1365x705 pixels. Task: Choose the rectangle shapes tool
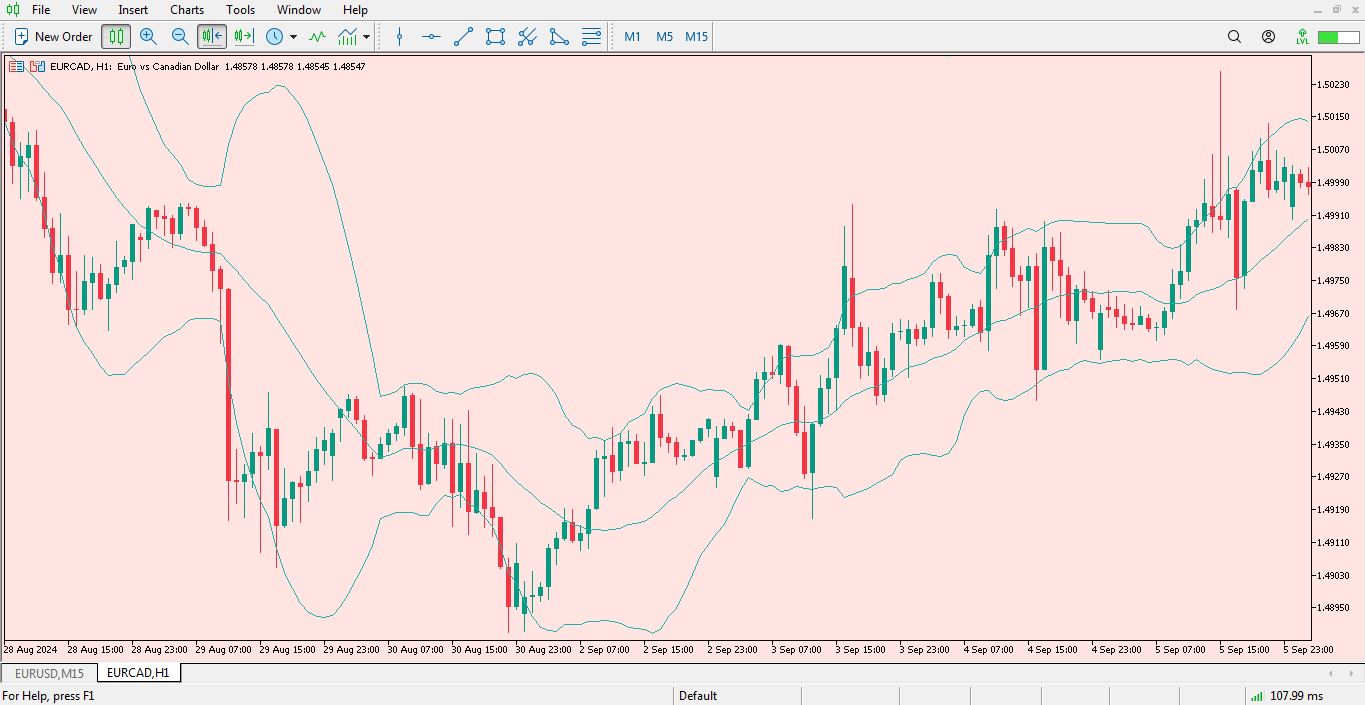point(495,37)
